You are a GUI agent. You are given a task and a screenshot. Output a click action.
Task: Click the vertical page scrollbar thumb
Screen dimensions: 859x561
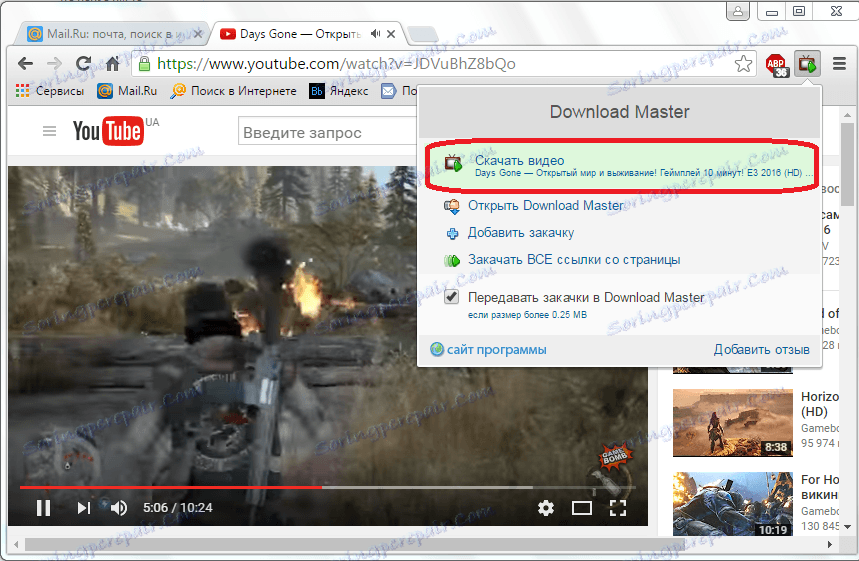tap(848, 162)
